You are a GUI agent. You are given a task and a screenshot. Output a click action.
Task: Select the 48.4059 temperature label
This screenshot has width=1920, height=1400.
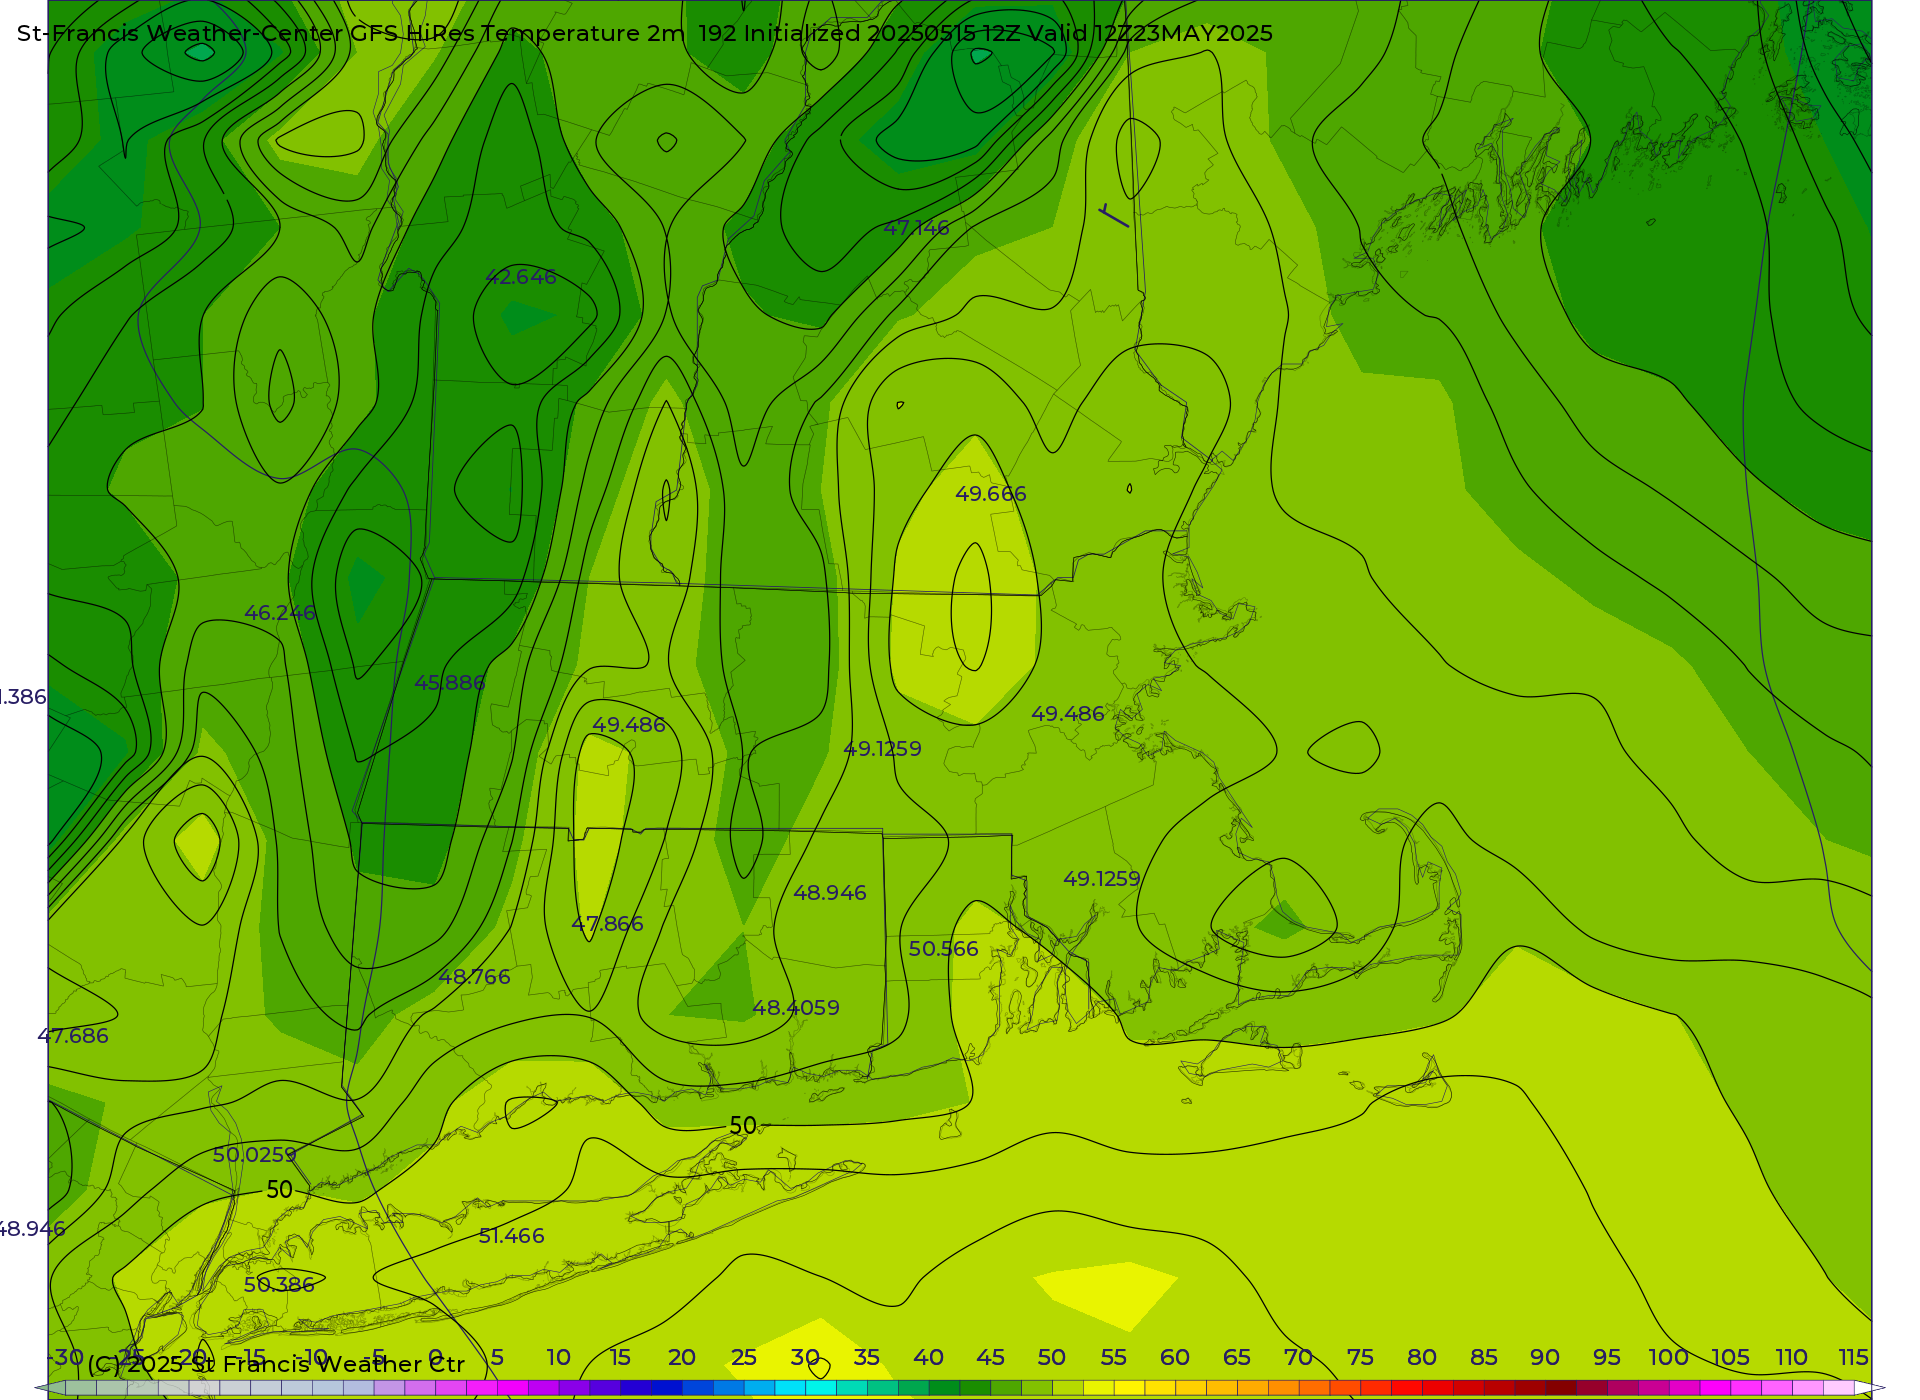click(x=796, y=1008)
